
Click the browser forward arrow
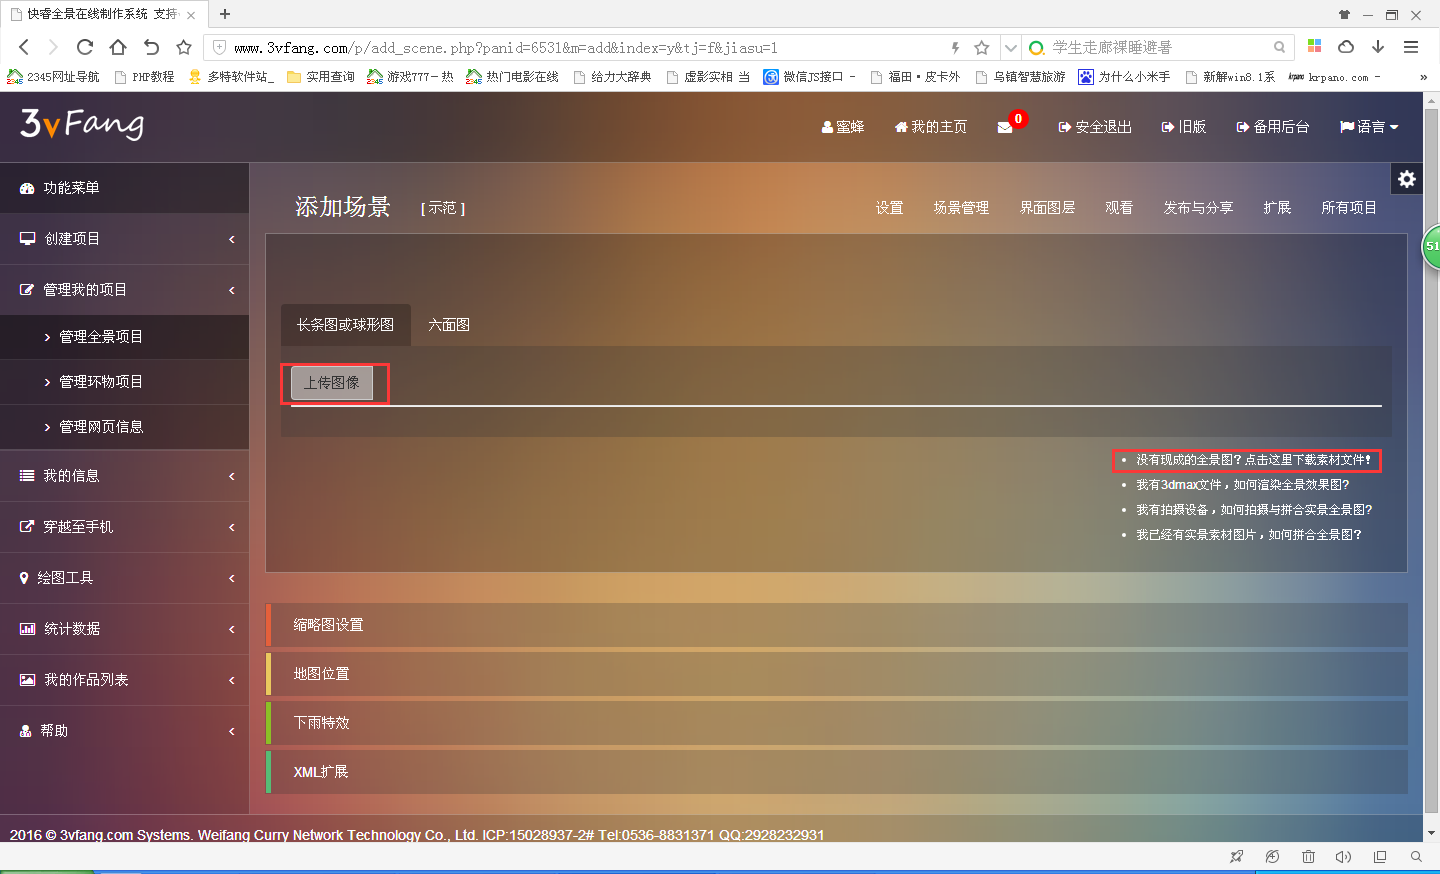(53, 47)
